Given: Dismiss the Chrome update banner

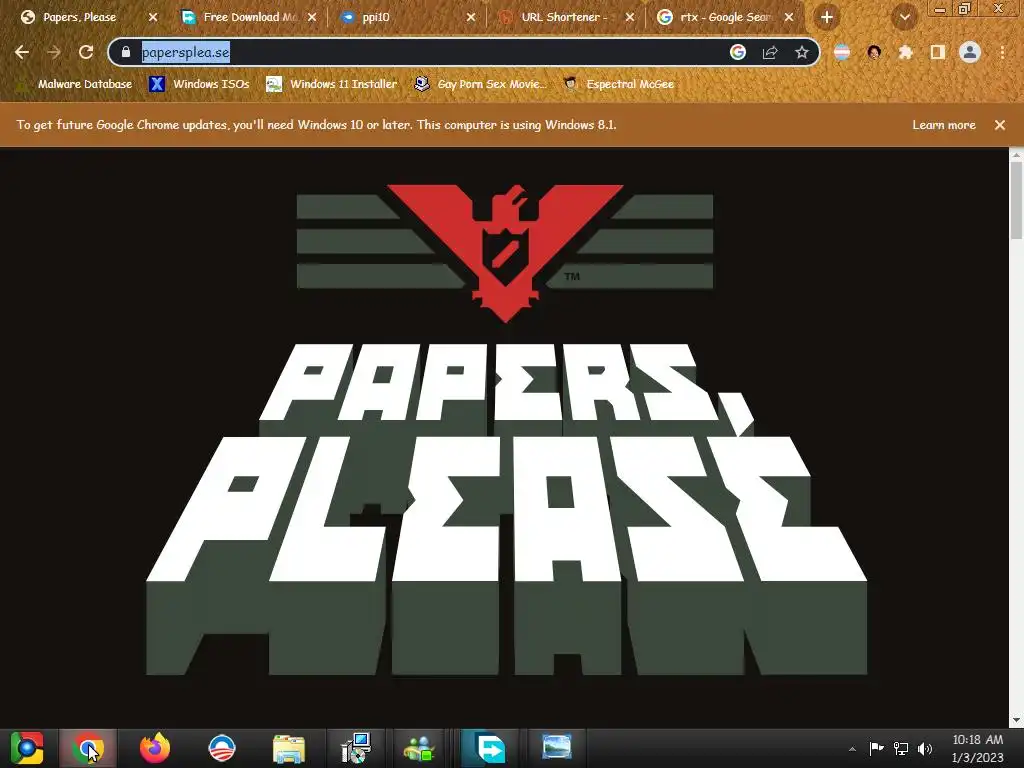Looking at the screenshot, I should click(x=1000, y=125).
